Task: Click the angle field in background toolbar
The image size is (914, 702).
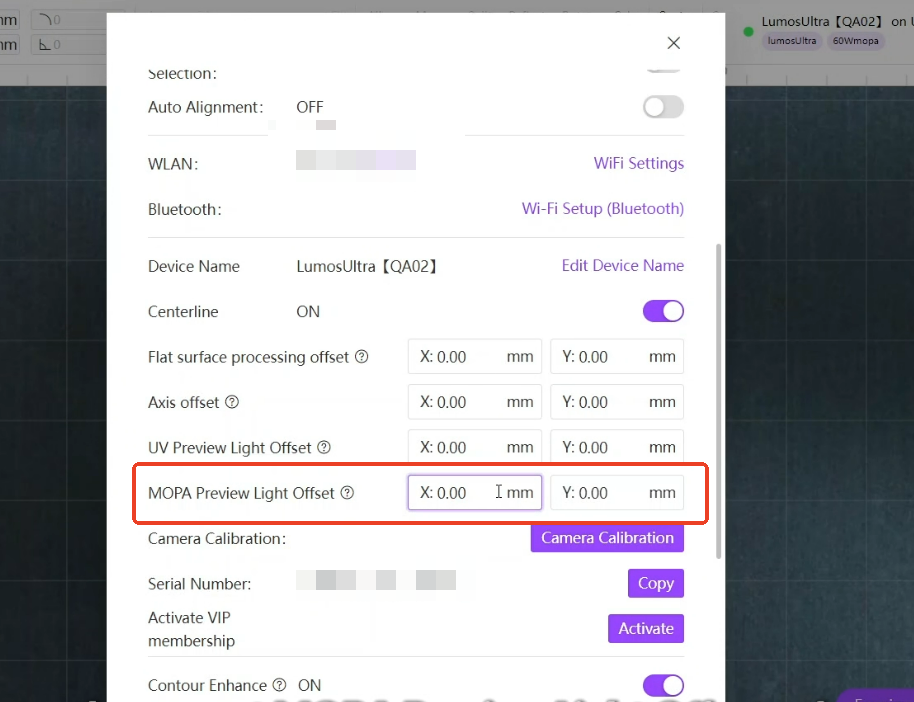Action: (68, 44)
